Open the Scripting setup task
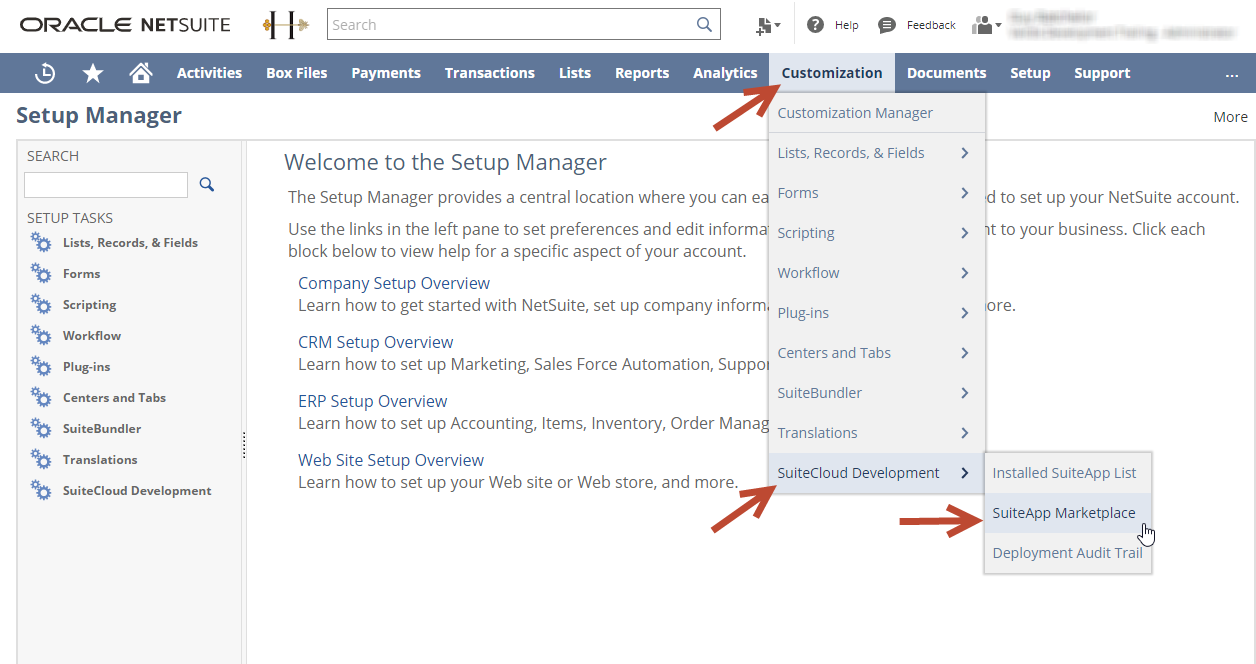The width and height of the screenshot is (1256, 664). [x=89, y=305]
